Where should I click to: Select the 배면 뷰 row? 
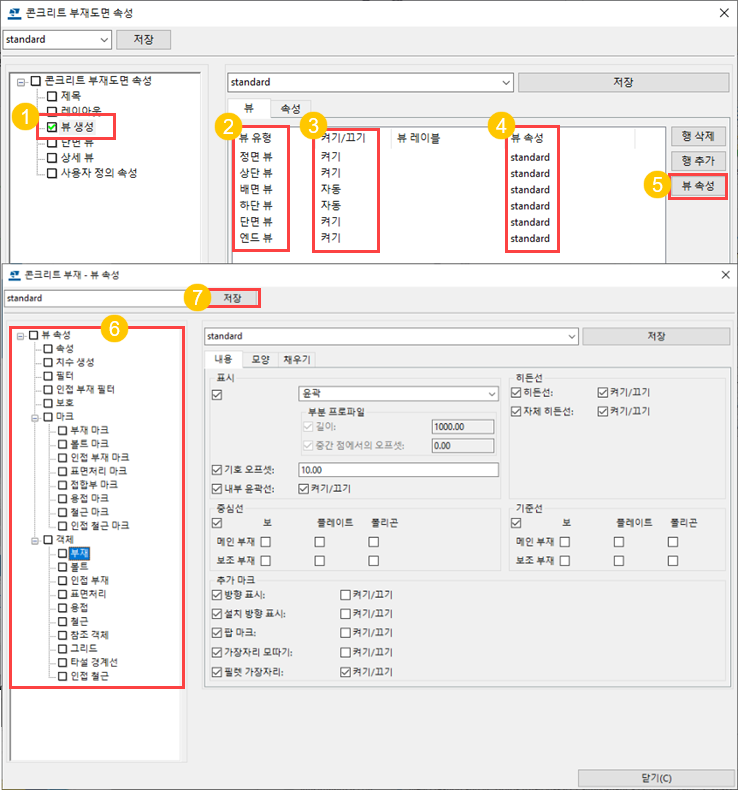click(448, 189)
